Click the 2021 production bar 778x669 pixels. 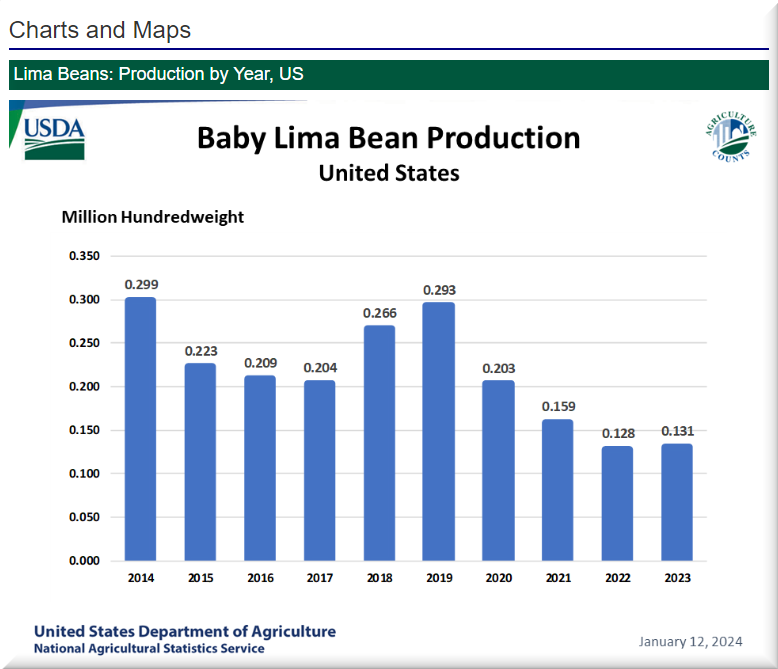coord(558,490)
